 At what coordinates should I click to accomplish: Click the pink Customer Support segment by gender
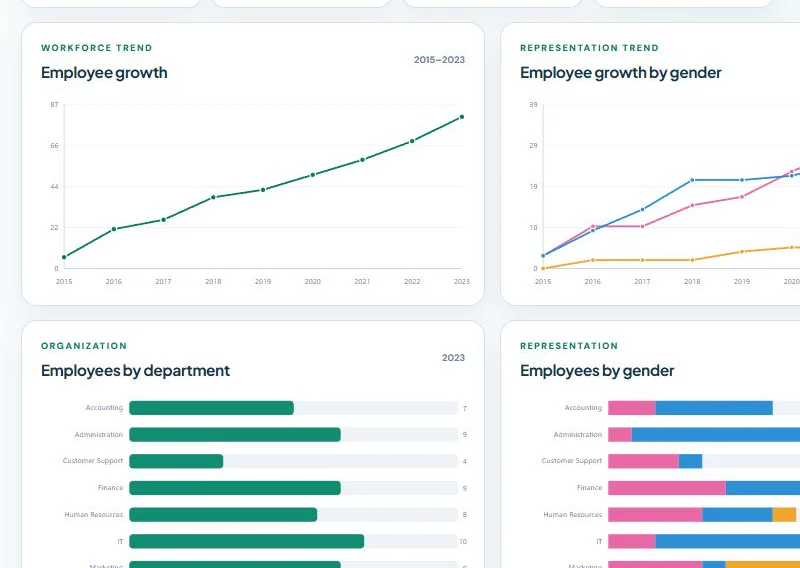coord(643,461)
